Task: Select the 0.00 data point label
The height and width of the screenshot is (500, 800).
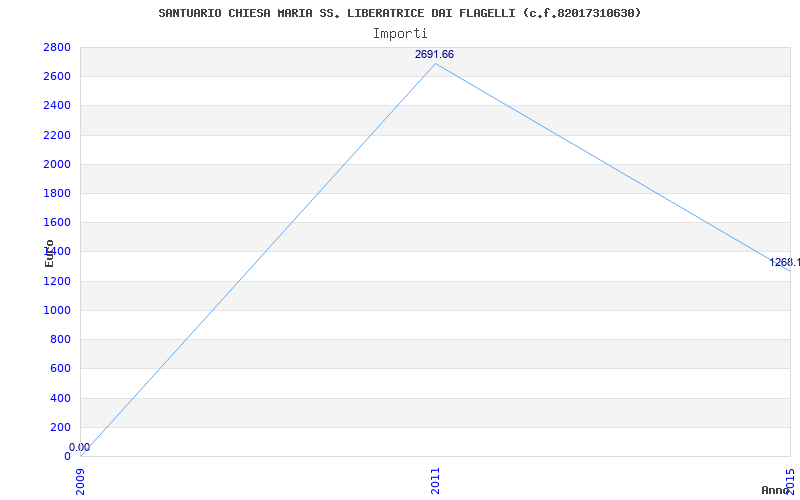Action: 80,447
